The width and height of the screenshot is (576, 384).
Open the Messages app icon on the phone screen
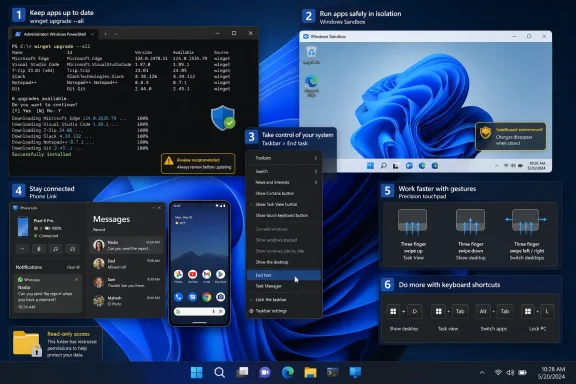tap(192, 297)
